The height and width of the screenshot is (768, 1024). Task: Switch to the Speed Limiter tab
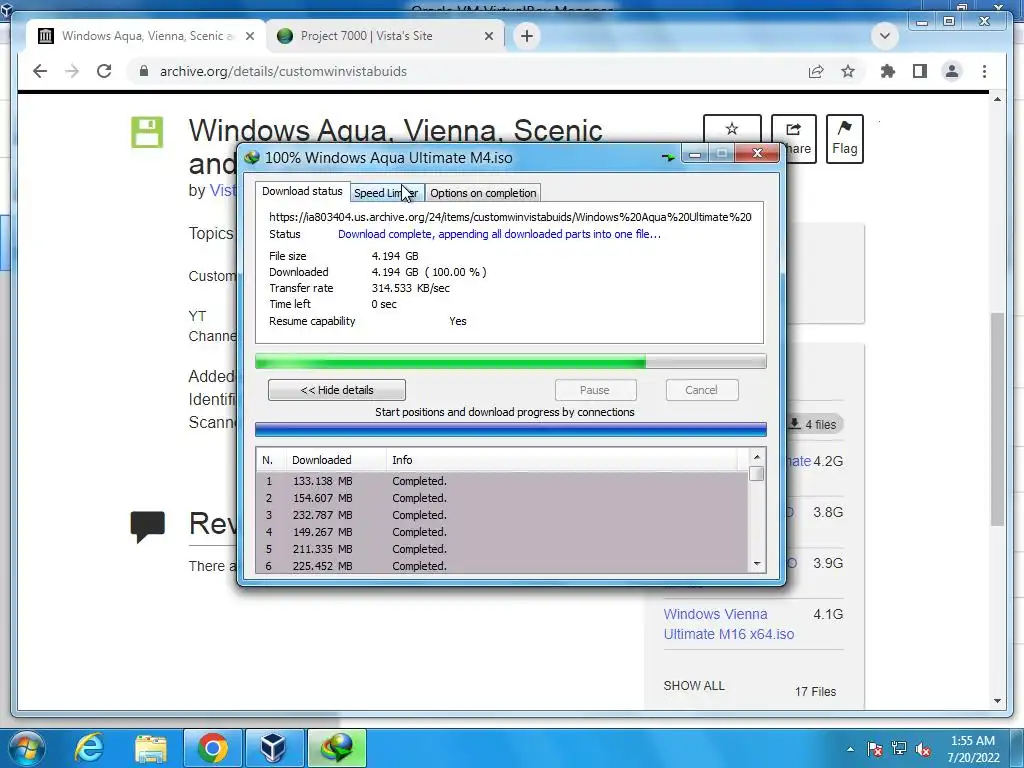[x=387, y=193]
